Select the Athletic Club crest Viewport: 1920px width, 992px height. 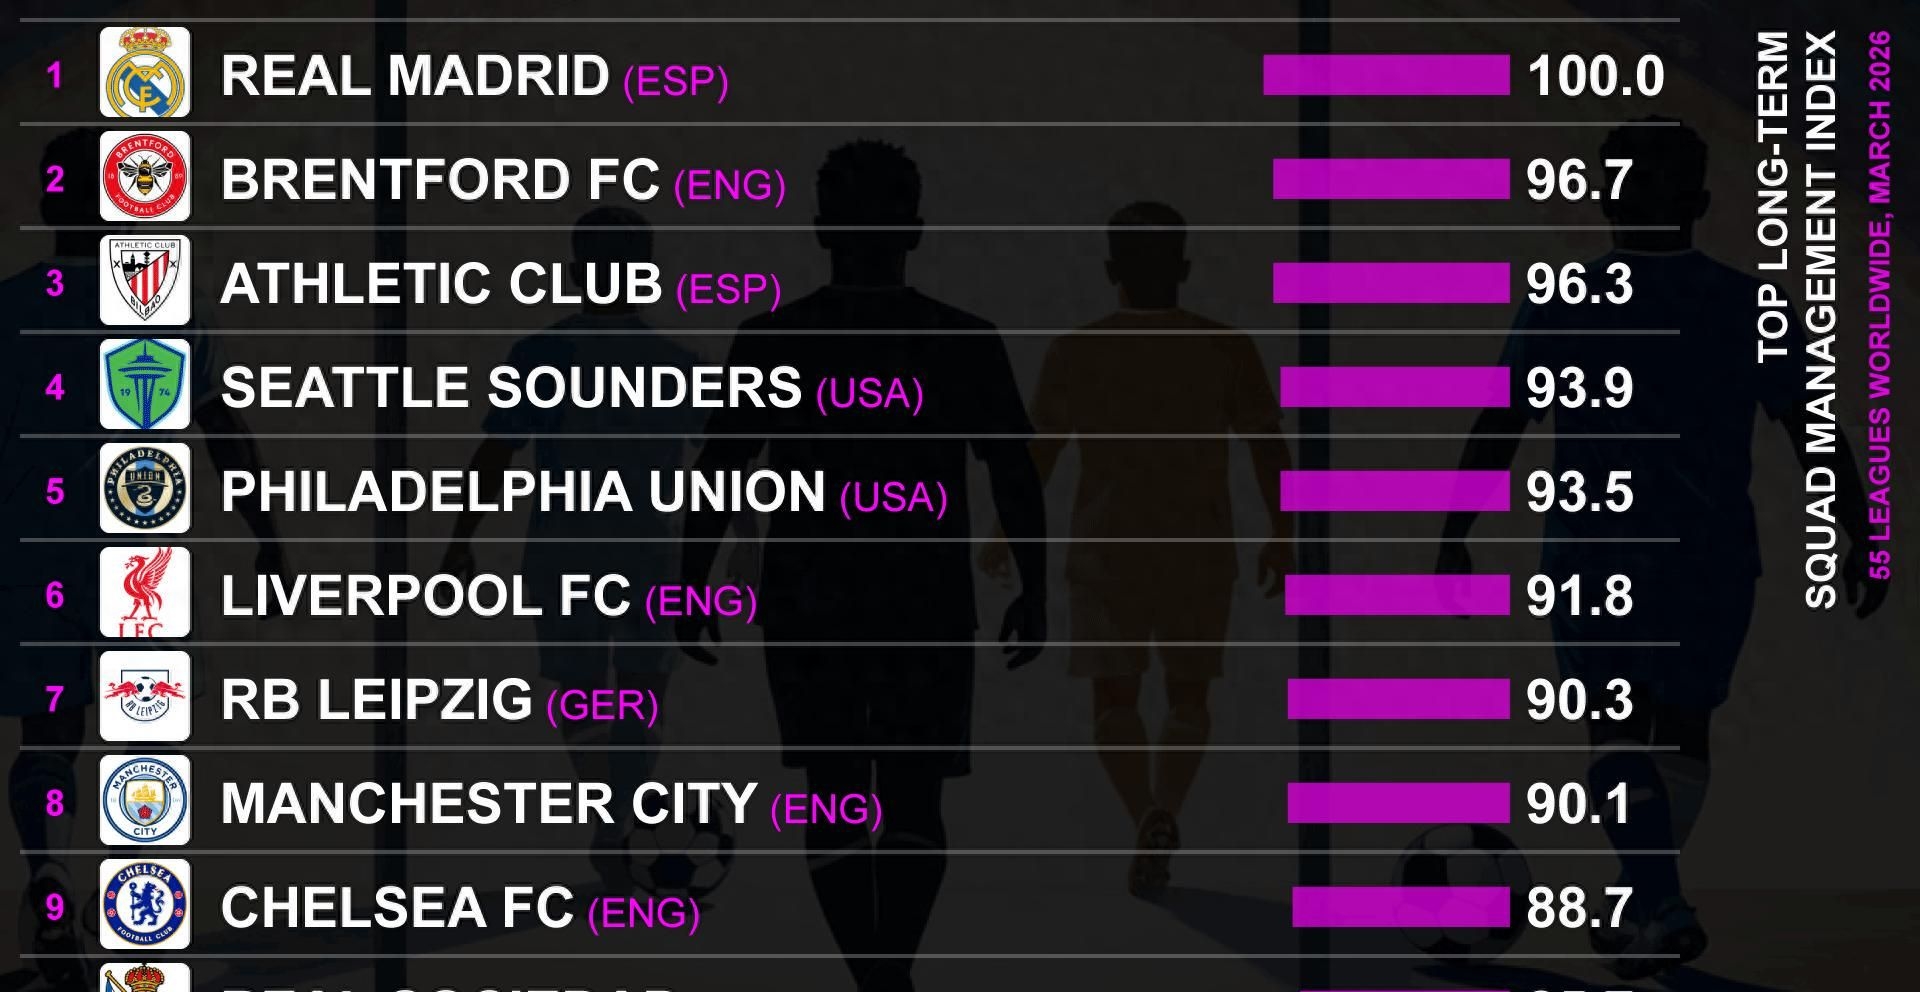click(x=145, y=281)
